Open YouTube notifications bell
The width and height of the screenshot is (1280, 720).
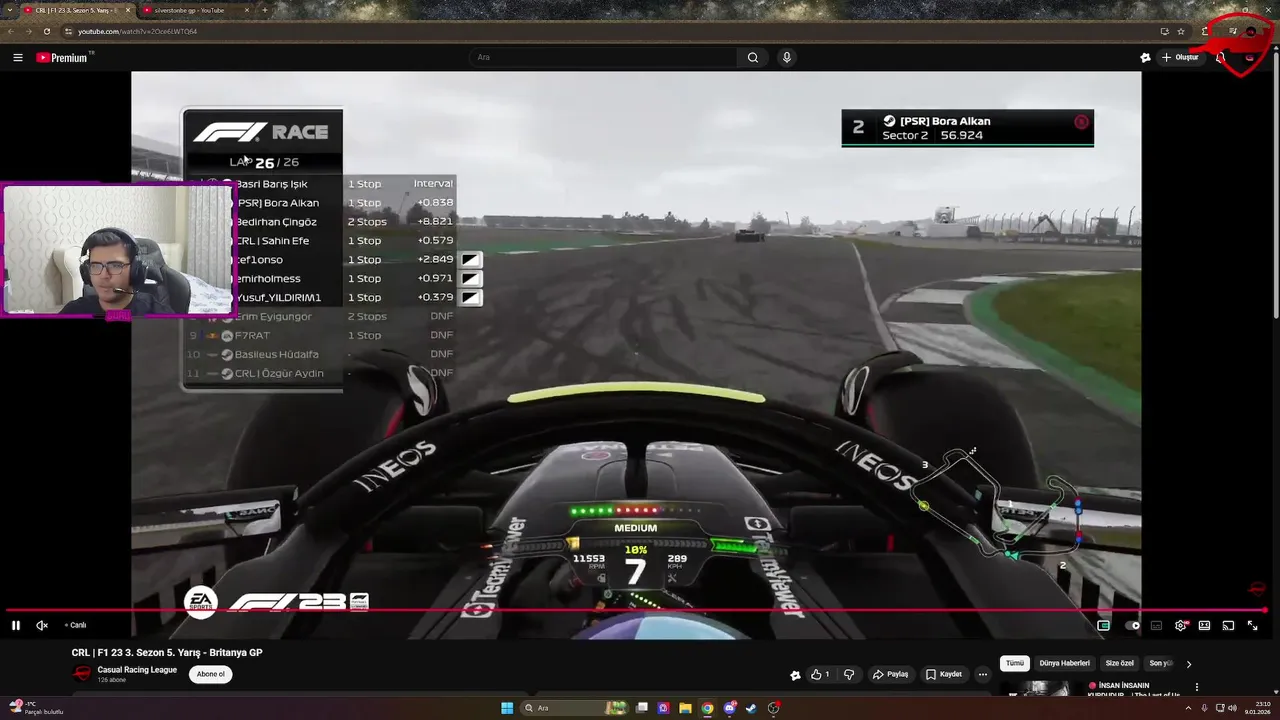[1221, 57]
